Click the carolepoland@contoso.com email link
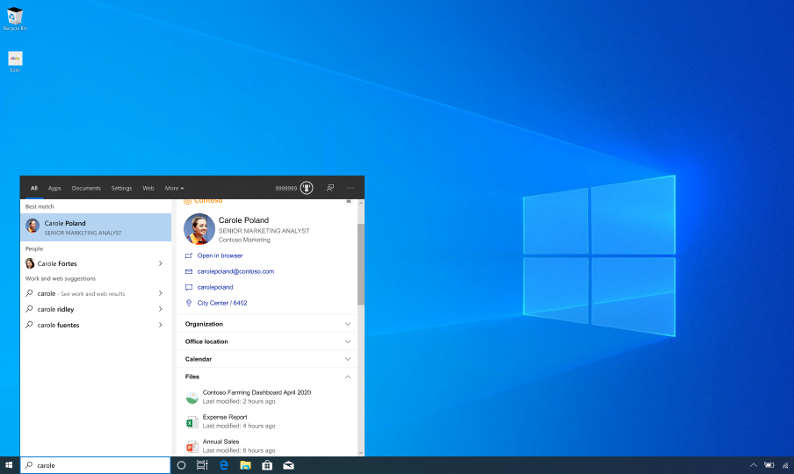 pos(235,271)
